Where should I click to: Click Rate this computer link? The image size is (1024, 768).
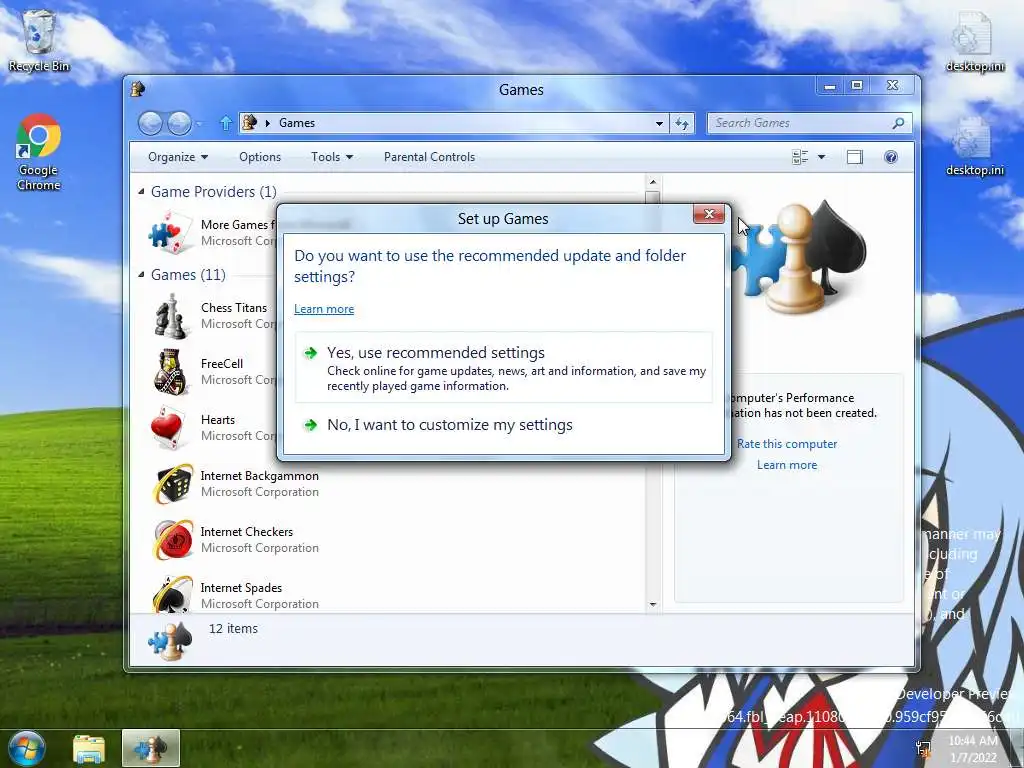click(787, 443)
